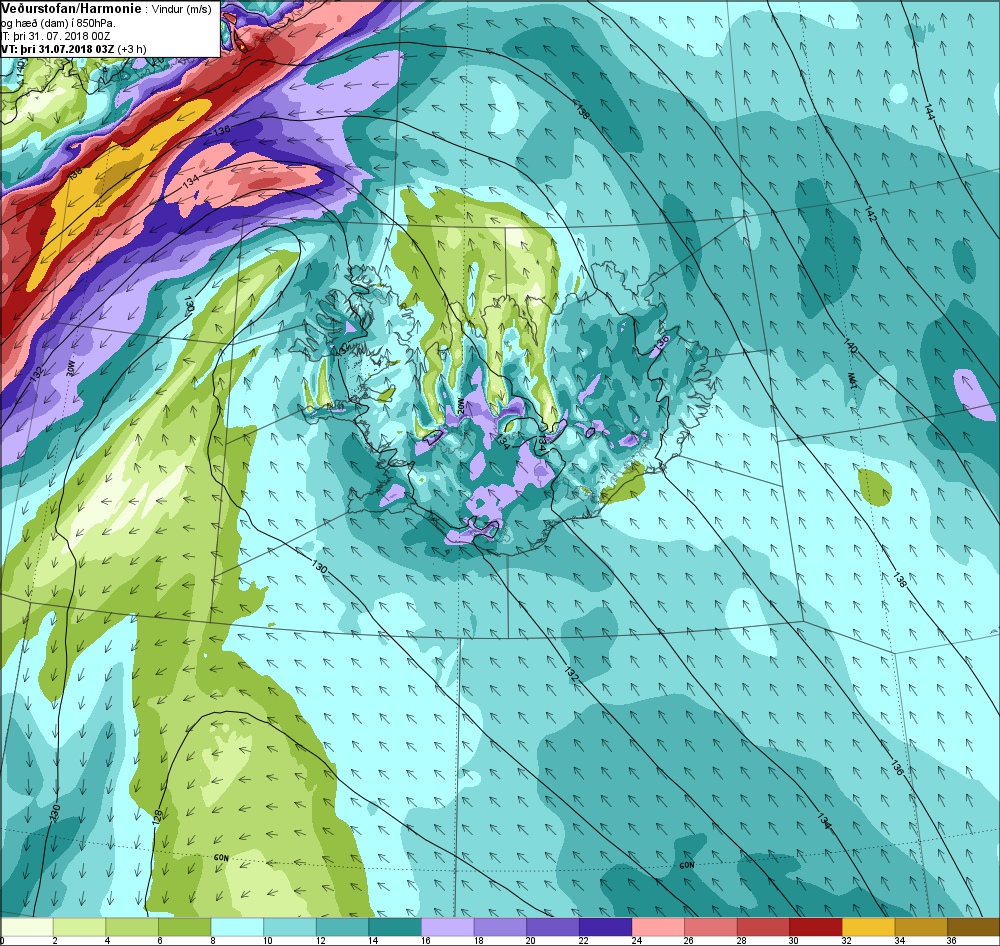Click the legend tick value '32'
Image resolution: width=1000 pixels, height=946 pixels.
click(x=846, y=940)
